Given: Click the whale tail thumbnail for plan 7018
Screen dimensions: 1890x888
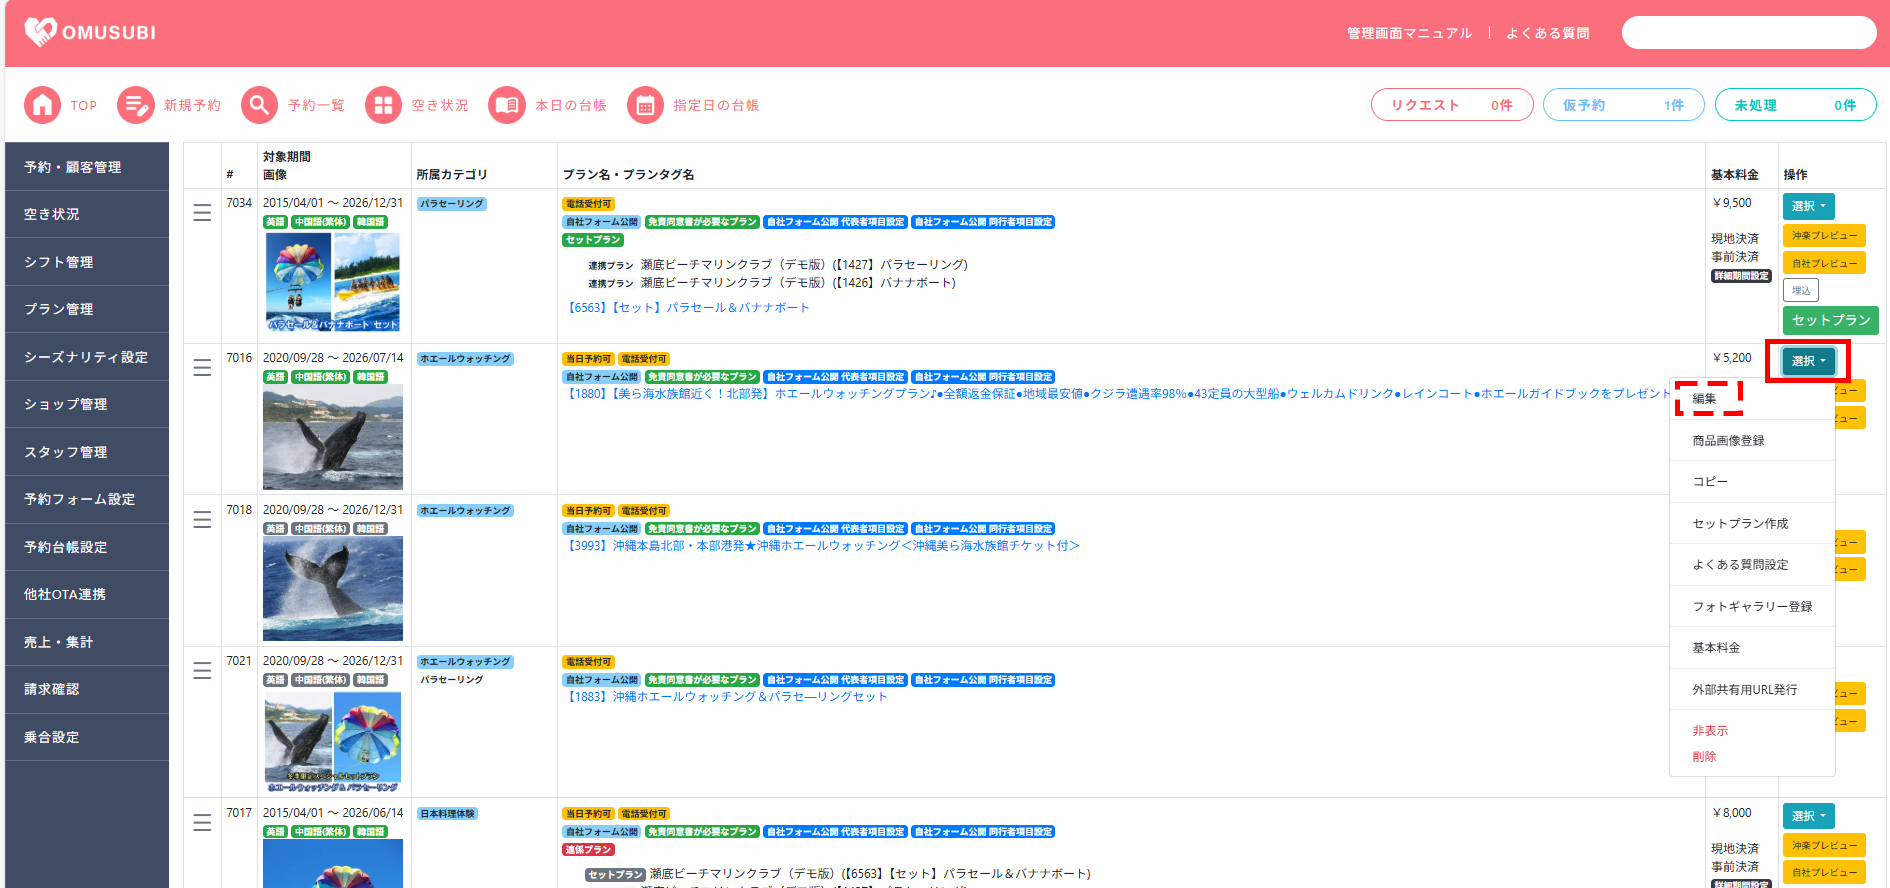Looking at the screenshot, I should point(332,588).
